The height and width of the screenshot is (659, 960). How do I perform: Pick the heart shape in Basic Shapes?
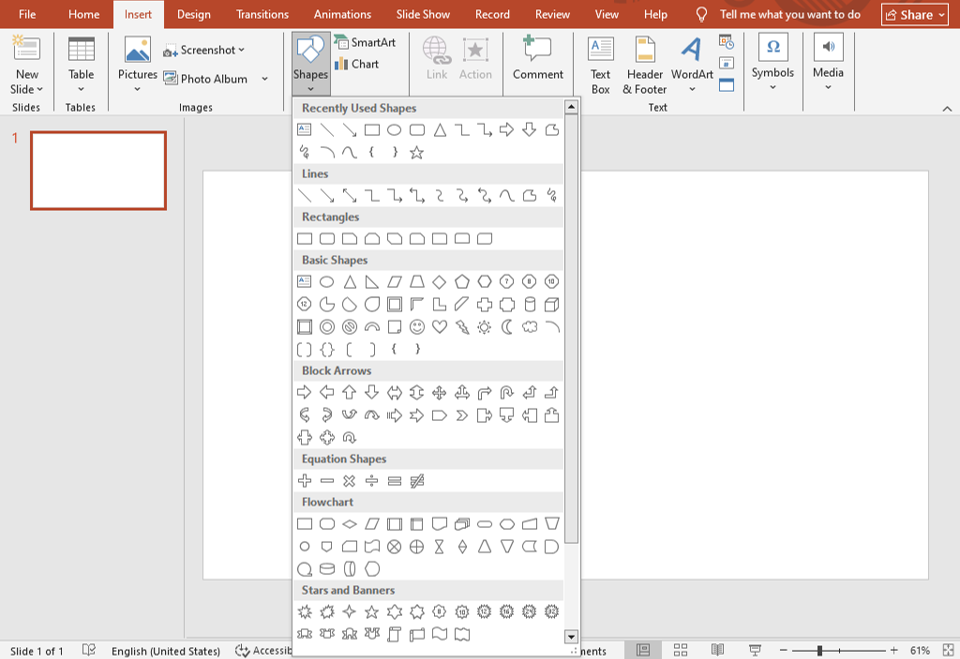coord(439,327)
